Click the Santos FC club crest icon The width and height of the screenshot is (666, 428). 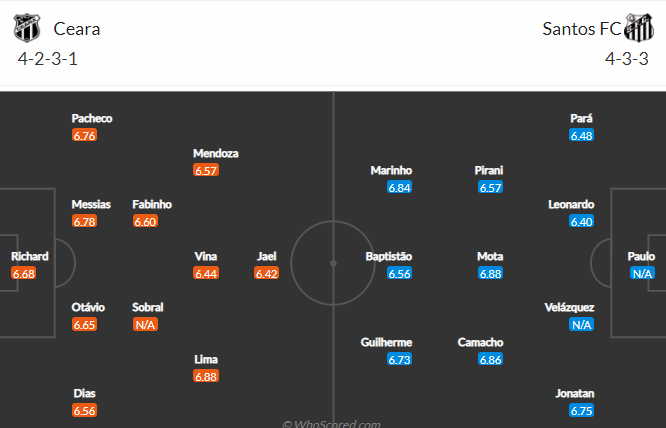pos(639,28)
